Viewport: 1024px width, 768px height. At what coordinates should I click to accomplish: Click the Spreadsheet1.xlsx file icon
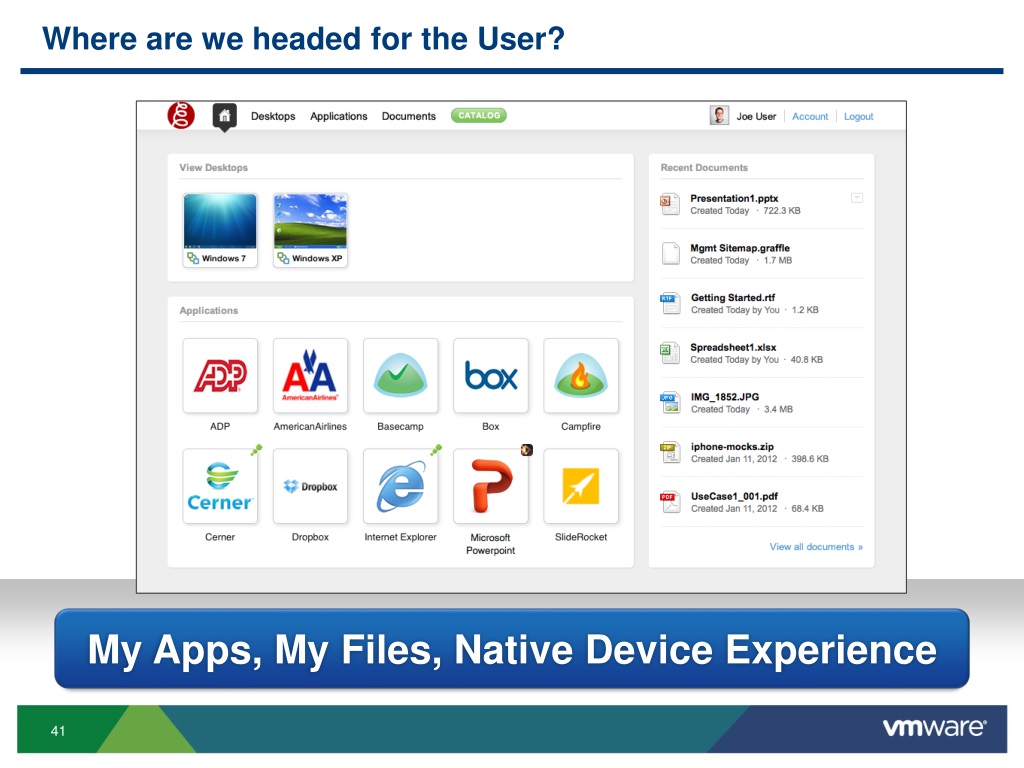pyautogui.click(x=670, y=353)
